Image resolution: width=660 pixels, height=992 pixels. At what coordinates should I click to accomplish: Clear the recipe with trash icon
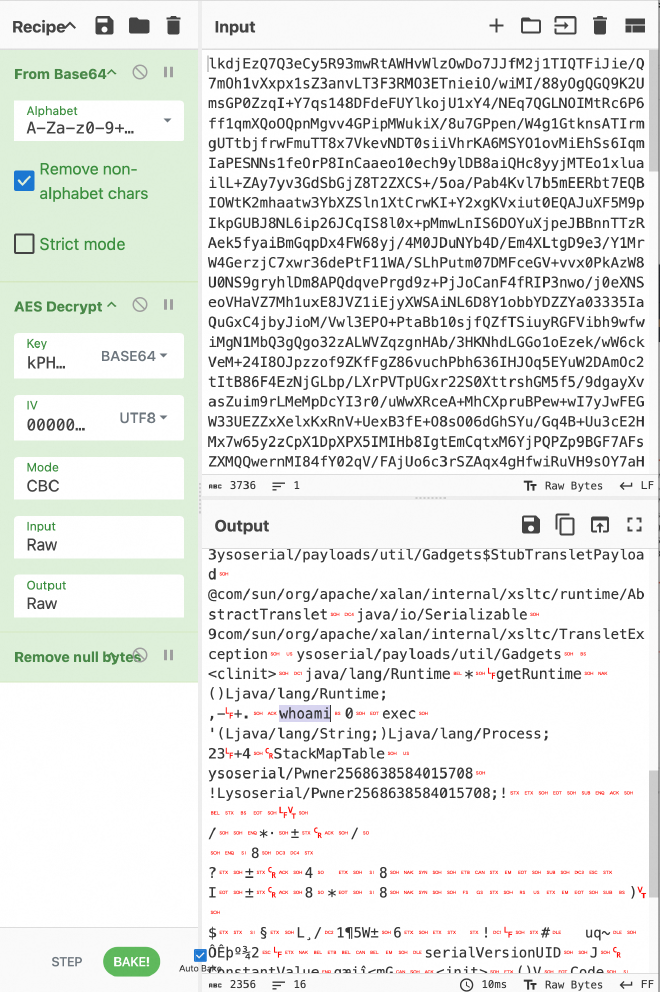click(x=173, y=26)
